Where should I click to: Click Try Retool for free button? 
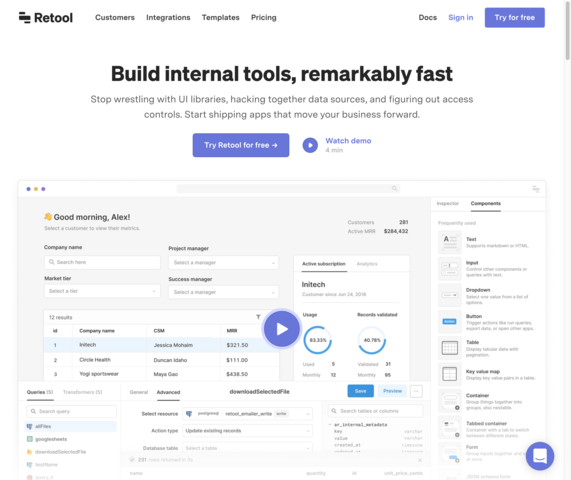click(x=241, y=145)
